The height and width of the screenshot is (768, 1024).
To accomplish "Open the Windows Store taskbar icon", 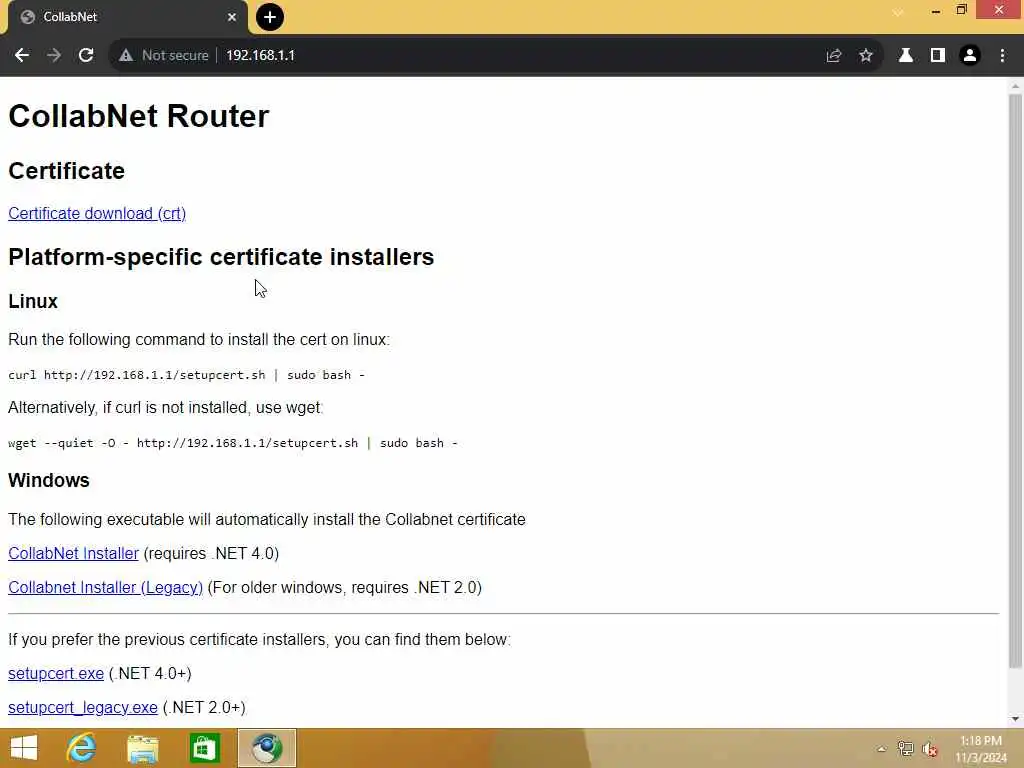I will [x=204, y=748].
